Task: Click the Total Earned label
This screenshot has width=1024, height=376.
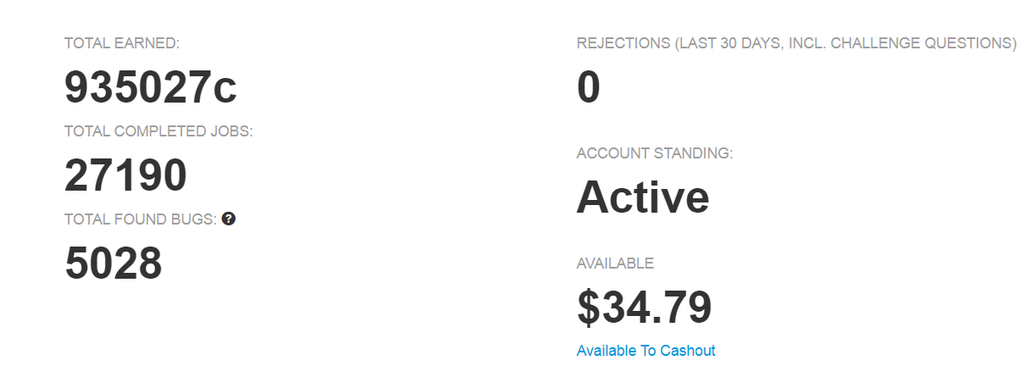Action: click(121, 44)
